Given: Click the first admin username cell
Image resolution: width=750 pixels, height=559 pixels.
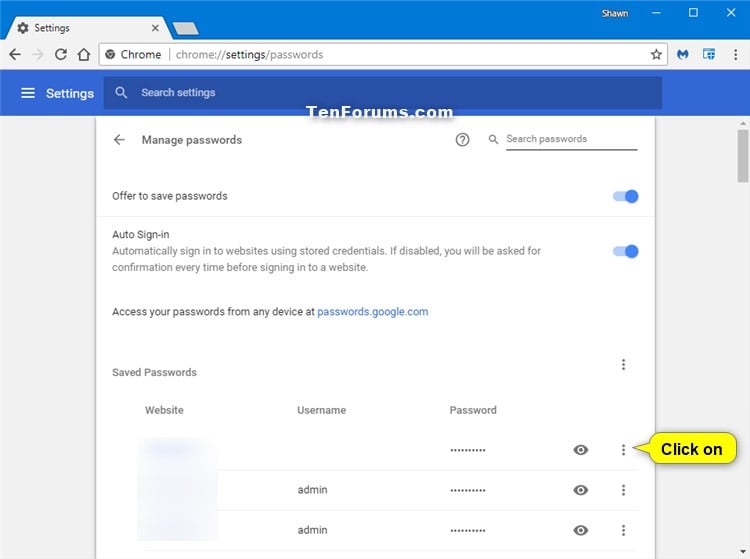Looking at the screenshot, I should (x=312, y=490).
